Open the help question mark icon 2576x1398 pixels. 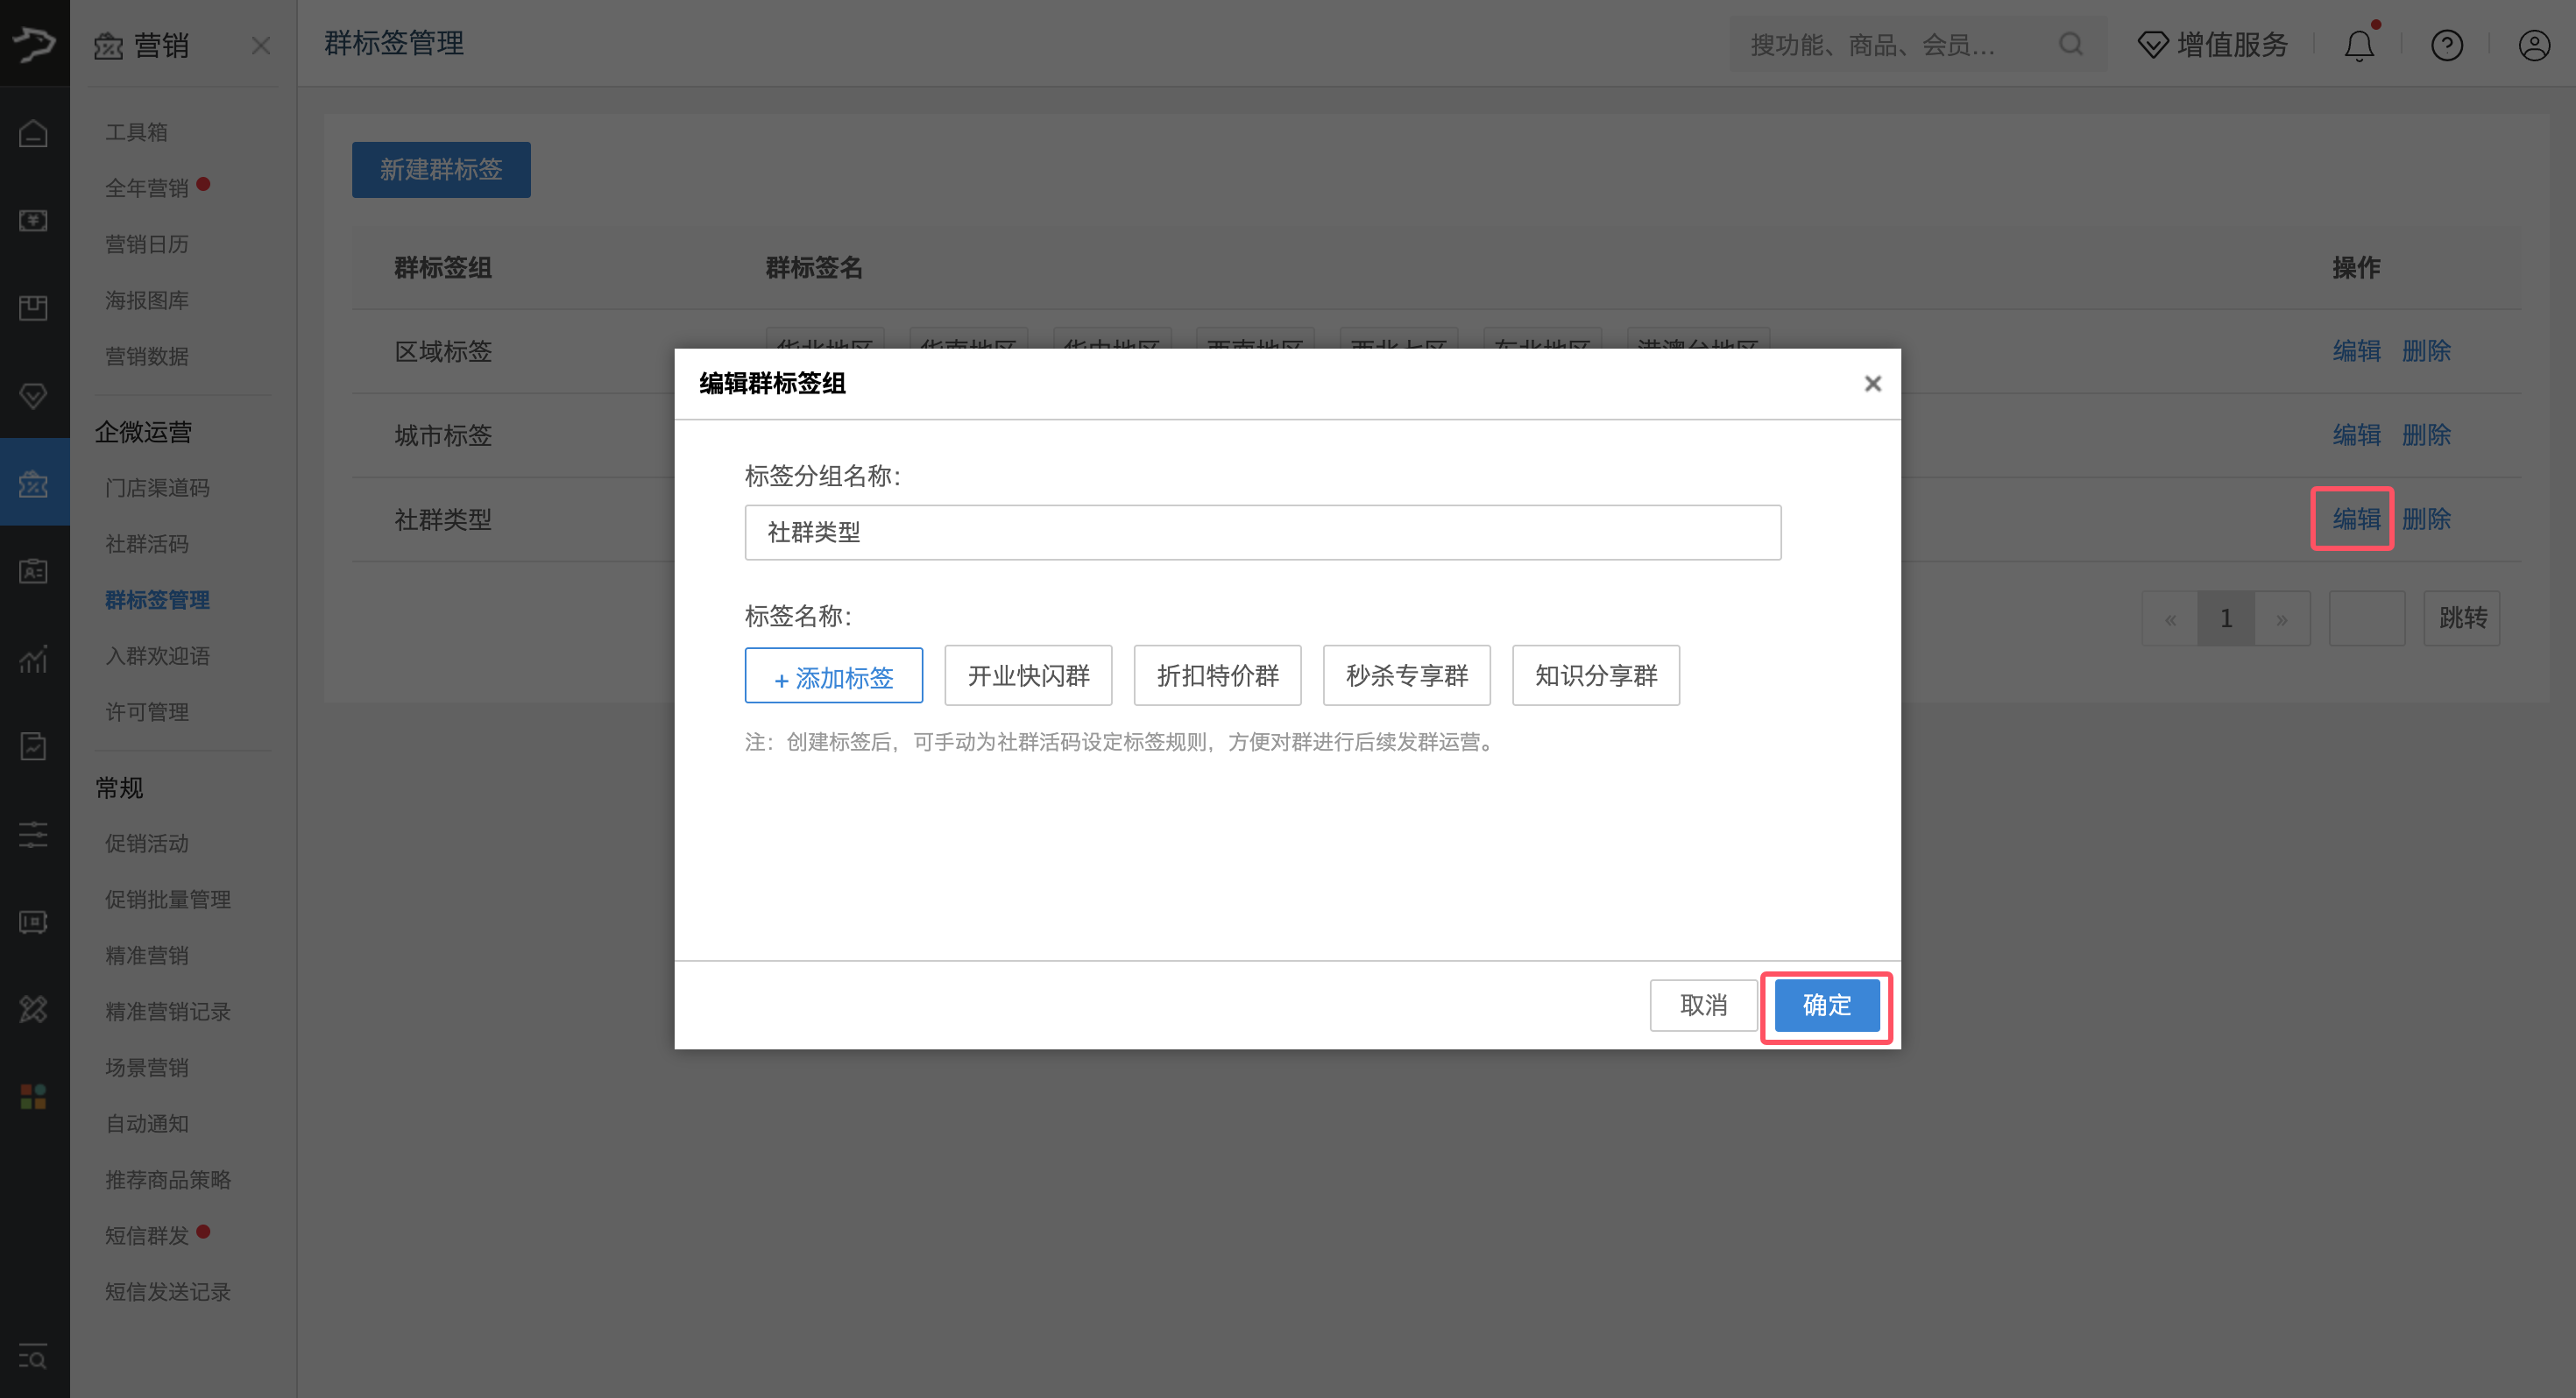click(x=2446, y=45)
